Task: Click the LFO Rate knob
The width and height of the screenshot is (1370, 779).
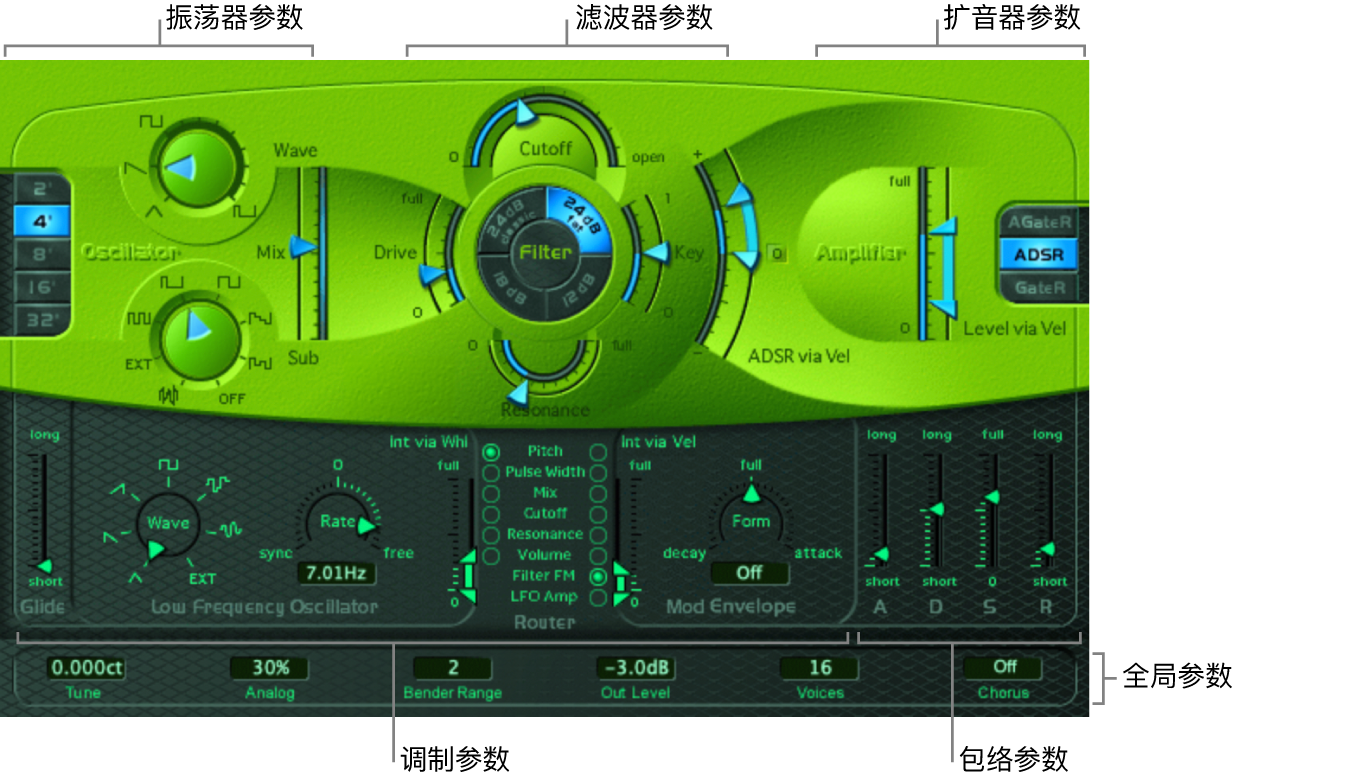Action: 338,522
